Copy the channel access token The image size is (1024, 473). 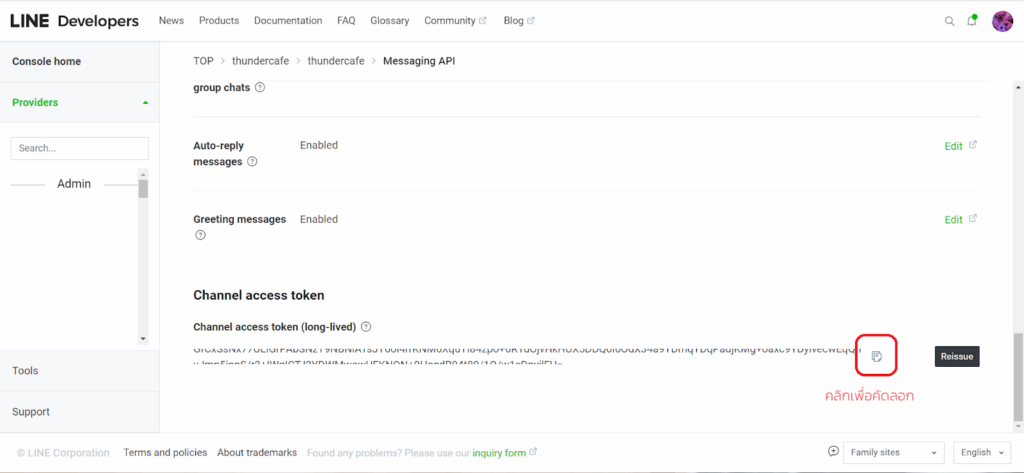coord(877,356)
